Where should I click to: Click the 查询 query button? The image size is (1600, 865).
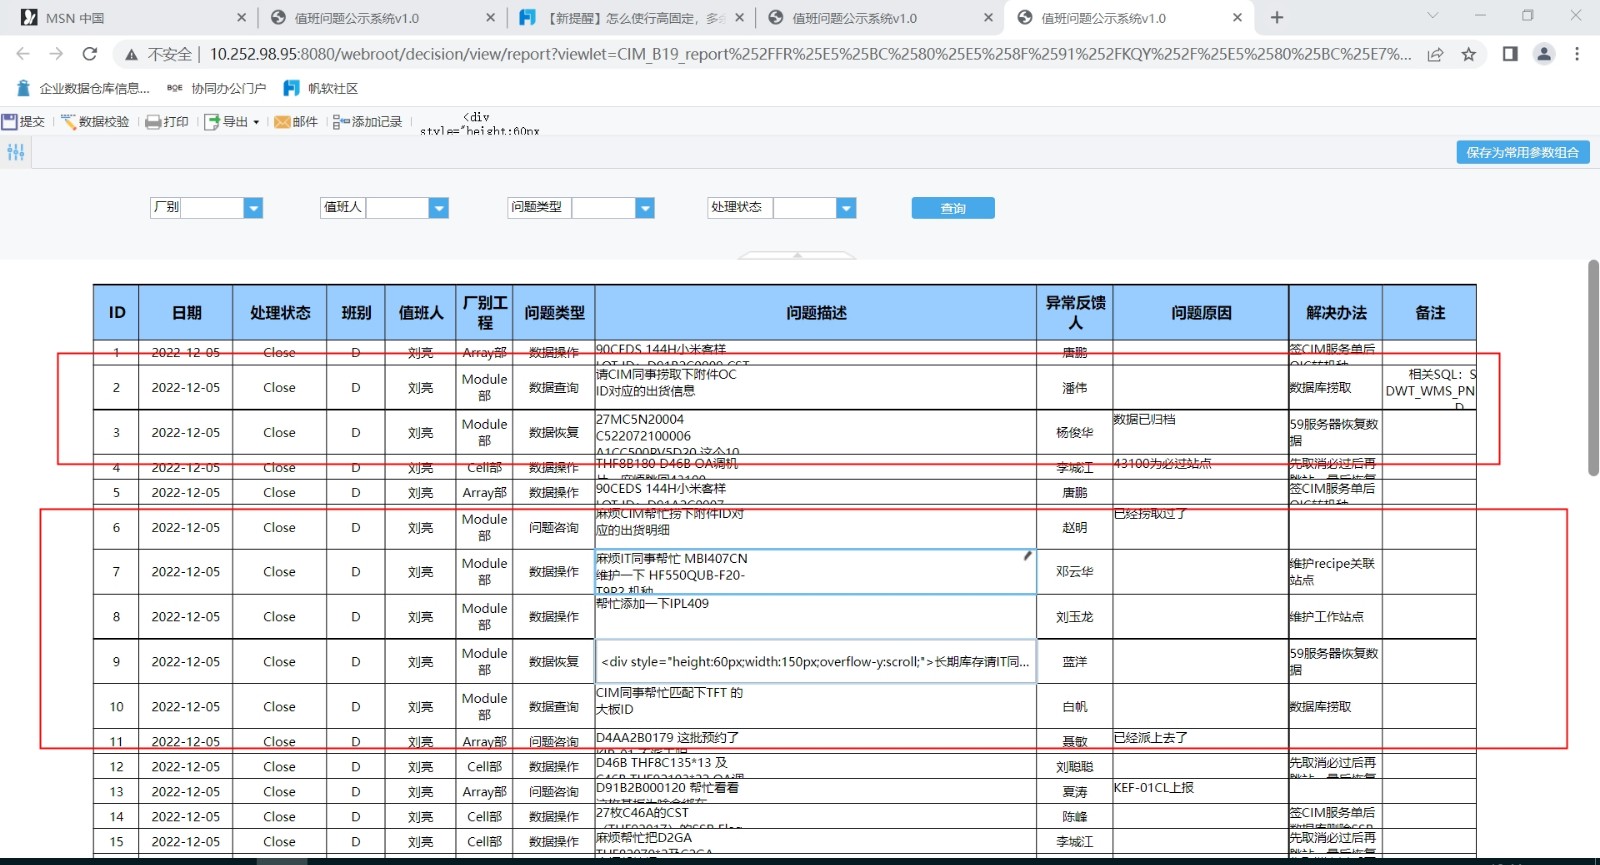tap(952, 208)
